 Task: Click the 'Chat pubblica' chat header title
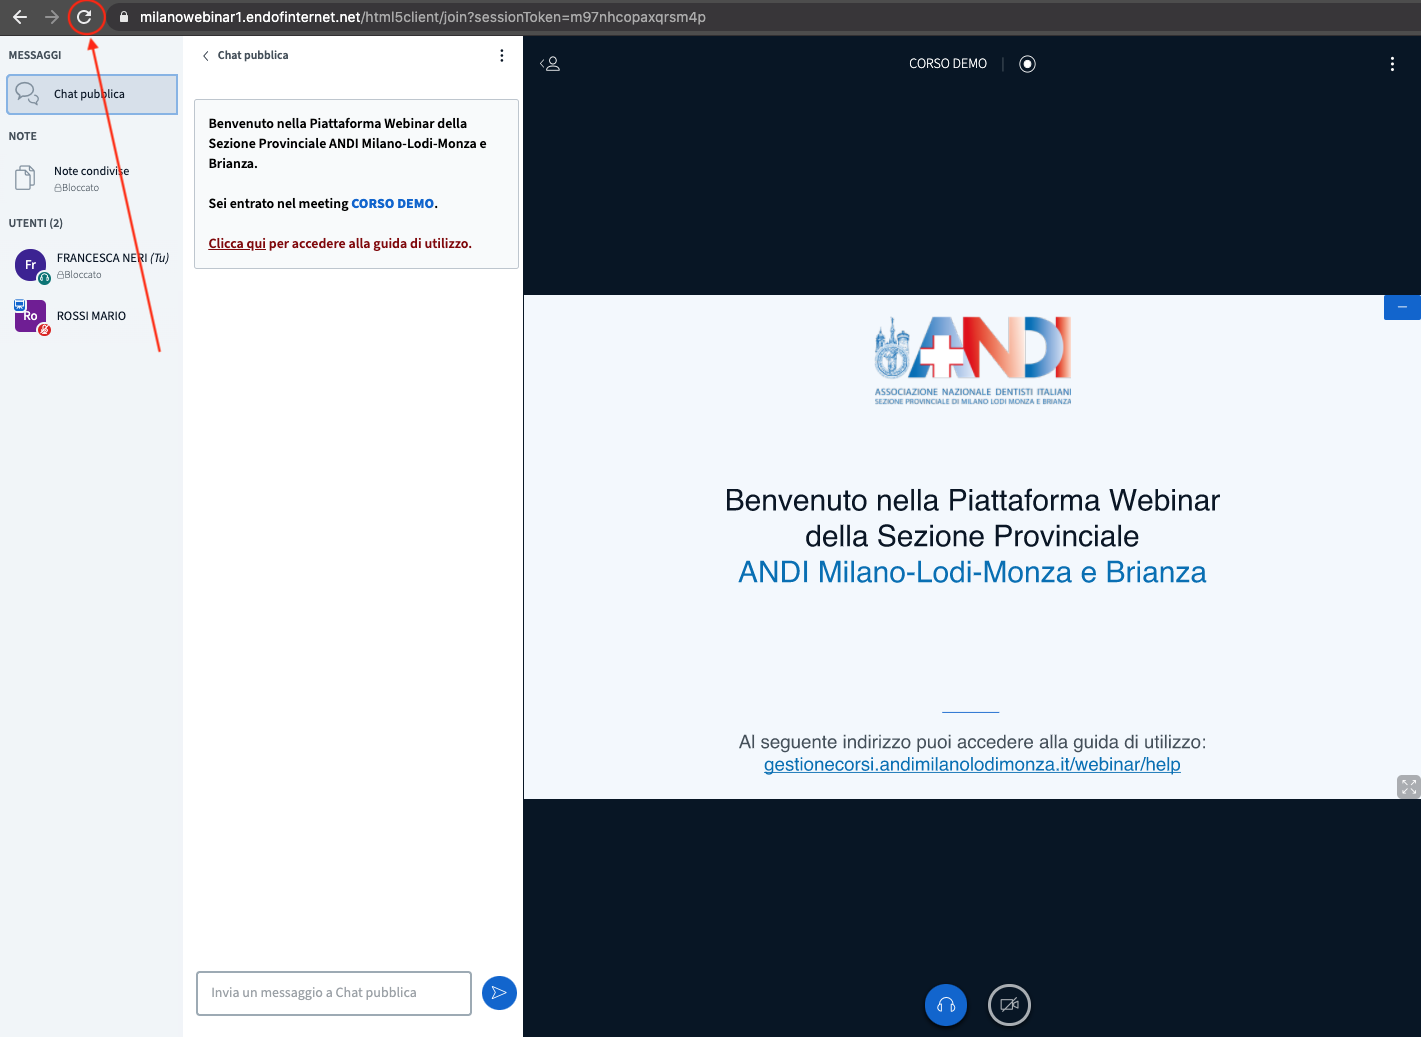click(x=253, y=56)
